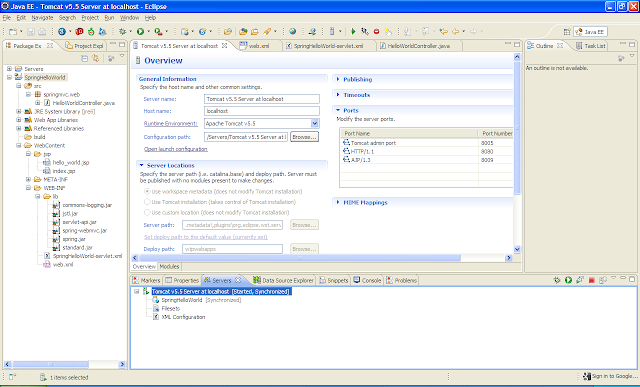Click Browse button next to Configuration path
The image size is (640, 387).
coord(304,137)
